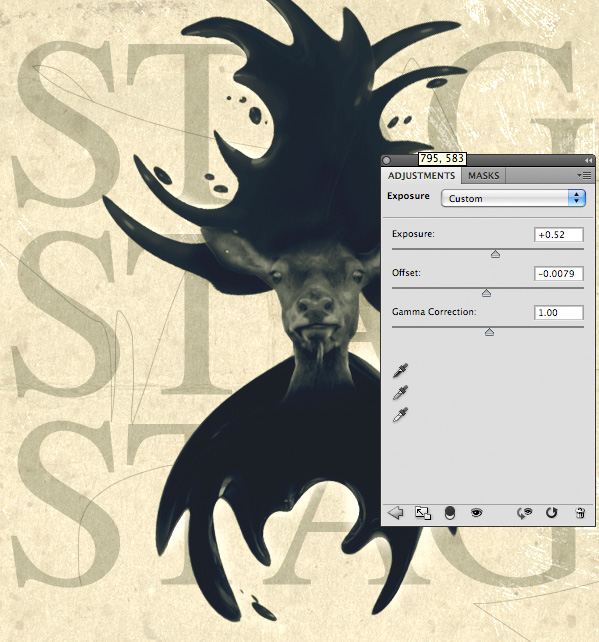Click the Offset value field -0.0079
Viewport: 599px width, 642px height.
(x=558, y=274)
